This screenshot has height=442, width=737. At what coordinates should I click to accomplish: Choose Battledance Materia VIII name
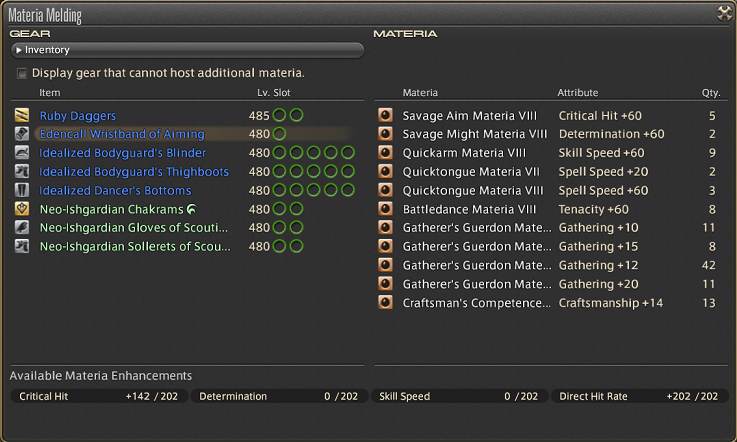tap(469, 209)
